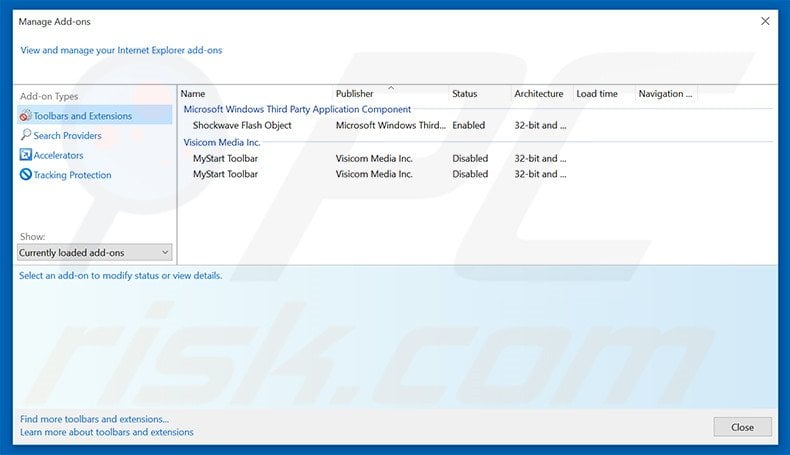This screenshot has width=790, height=455.
Task: Click the Tracking Protection blocked icon
Action: click(25, 174)
